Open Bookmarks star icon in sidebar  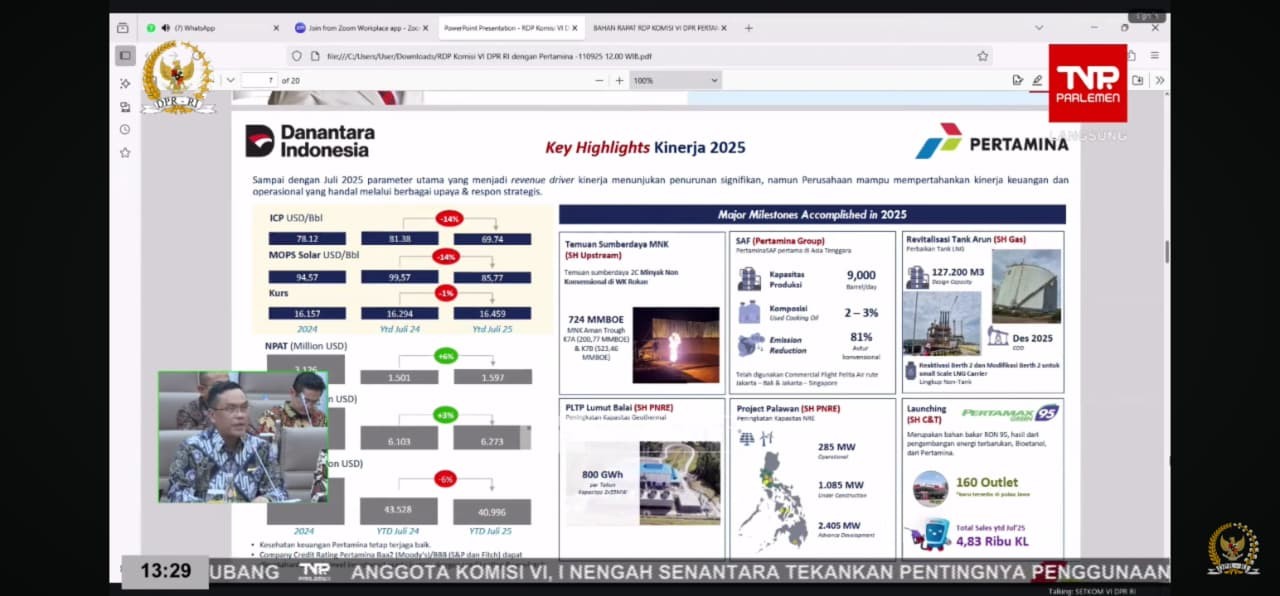125,152
